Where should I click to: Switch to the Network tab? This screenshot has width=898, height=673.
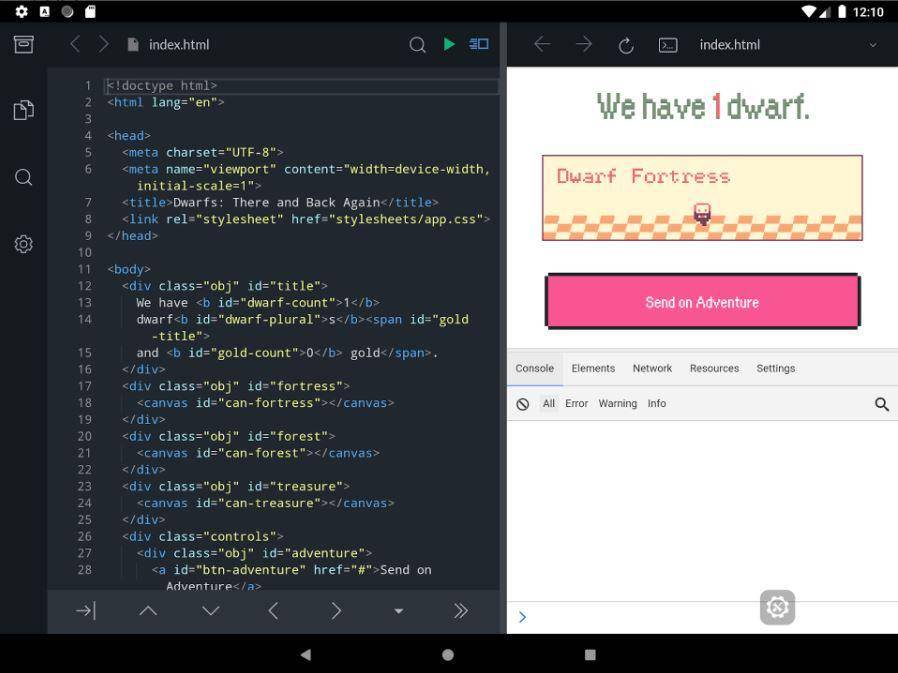click(652, 368)
